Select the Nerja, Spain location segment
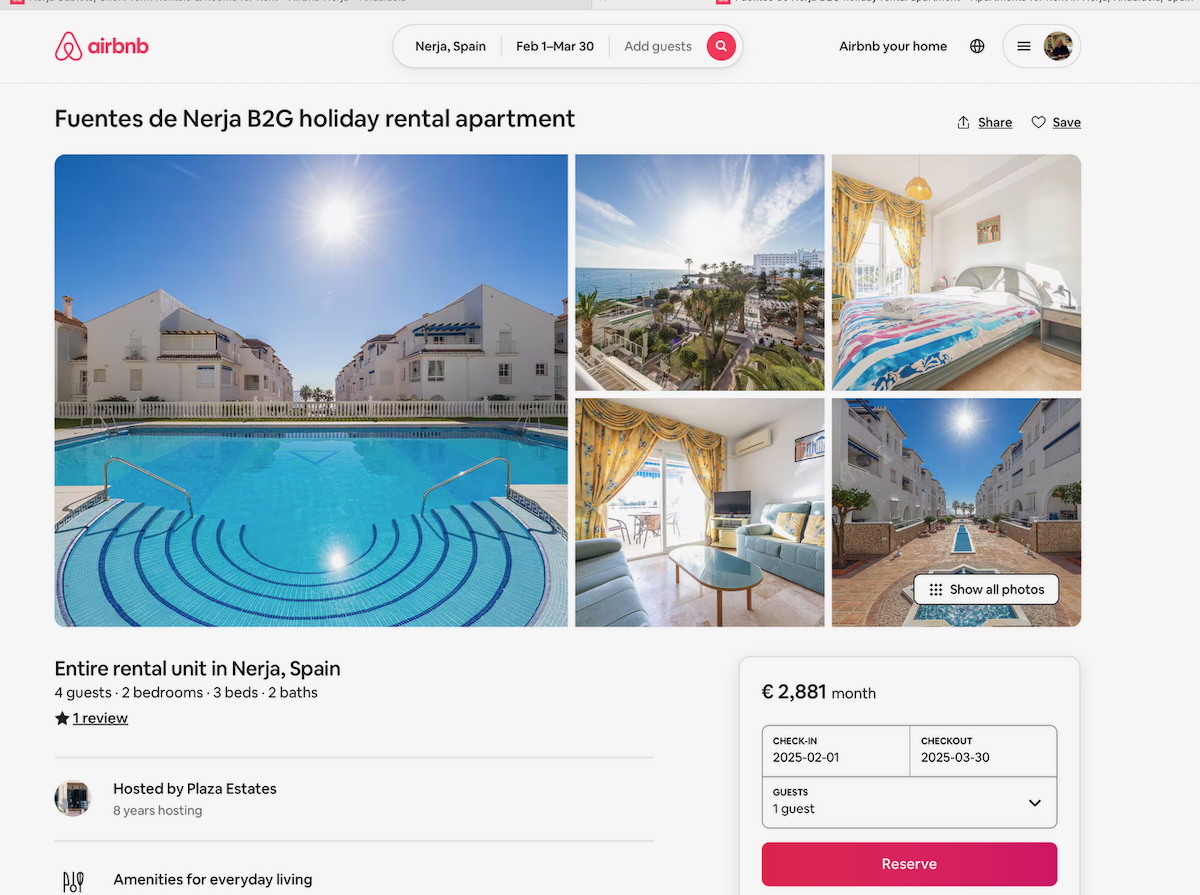 450,46
